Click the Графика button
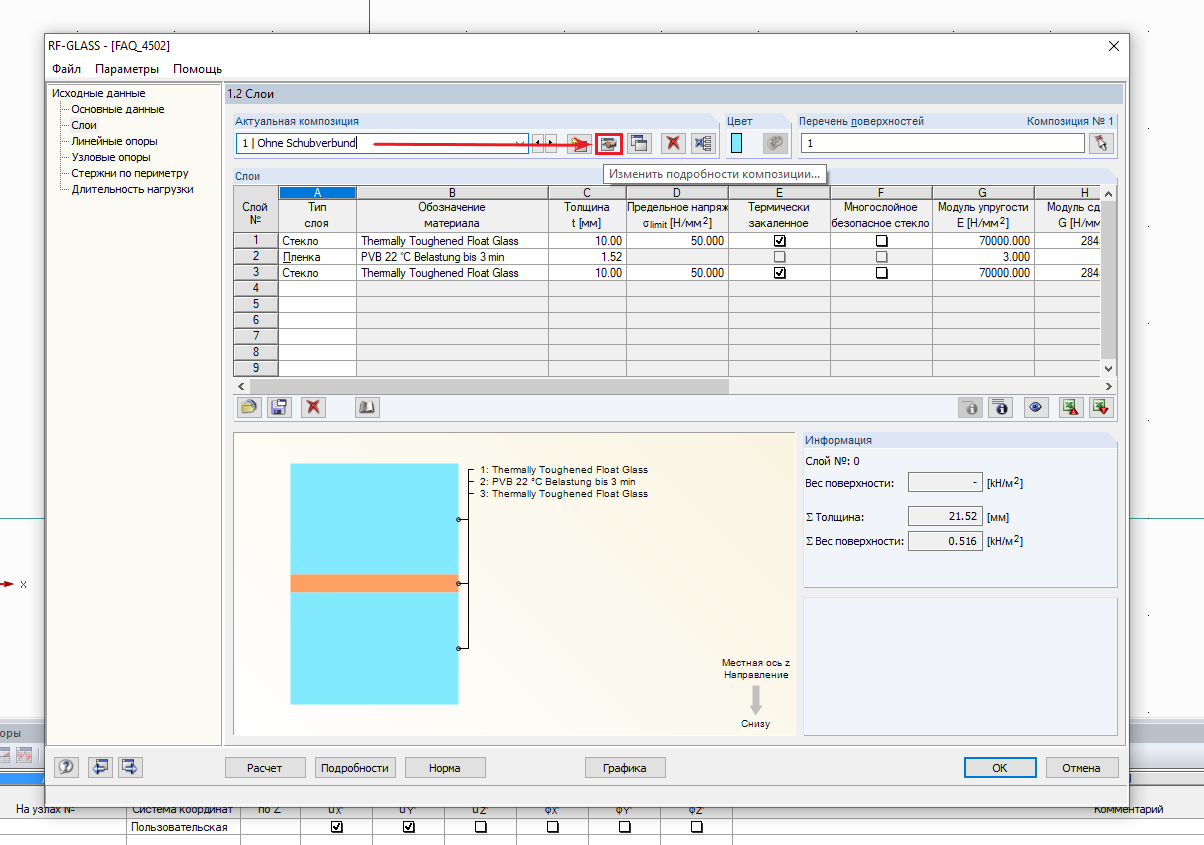This screenshot has width=1204, height=845. [x=625, y=768]
